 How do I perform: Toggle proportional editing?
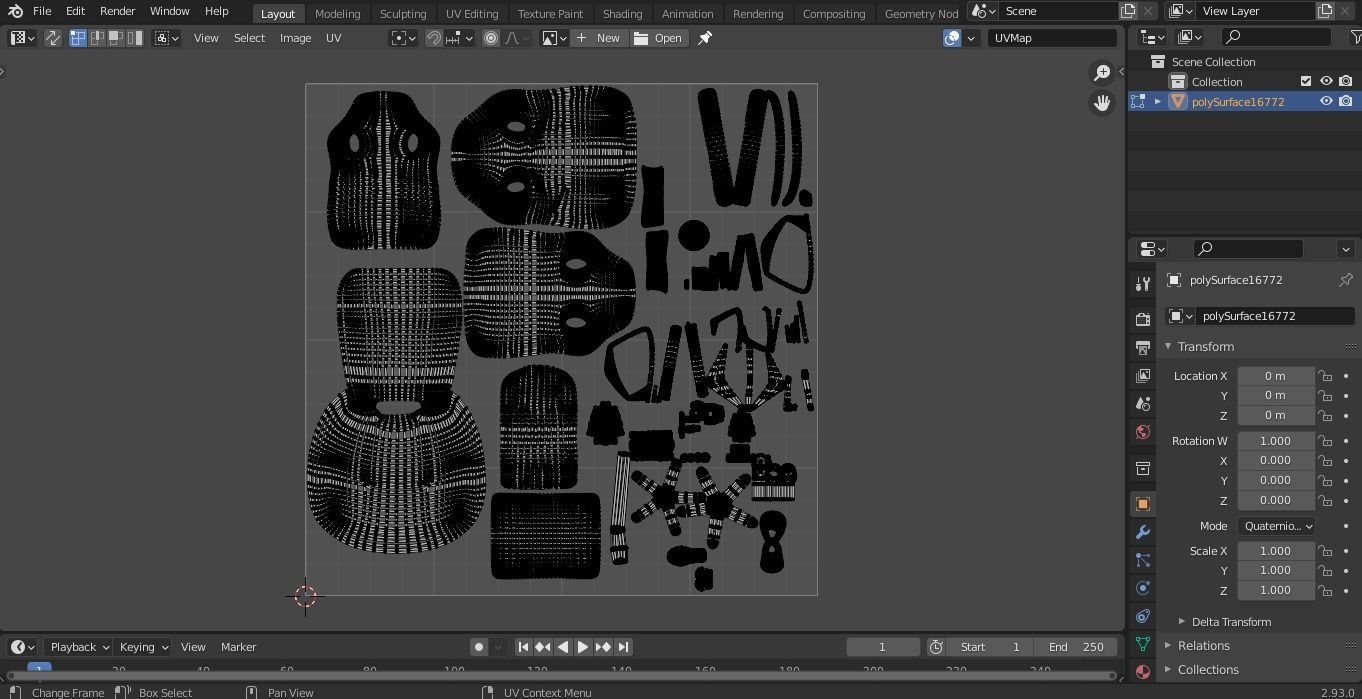click(491, 38)
